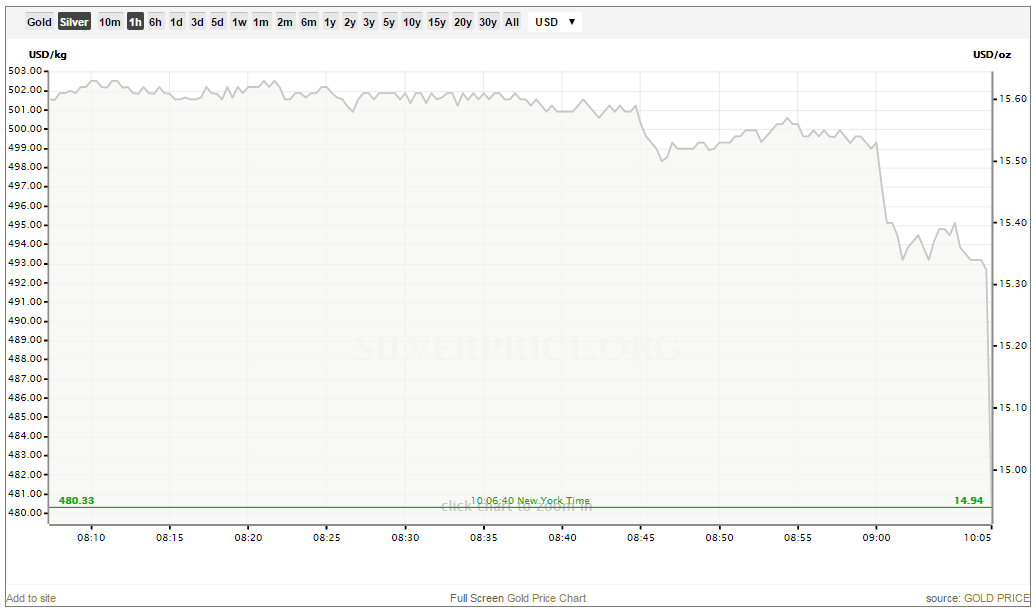The width and height of the screenshot is (1036, 612).
Task: Select the 10m time range
Action: [x=110, y=22]
